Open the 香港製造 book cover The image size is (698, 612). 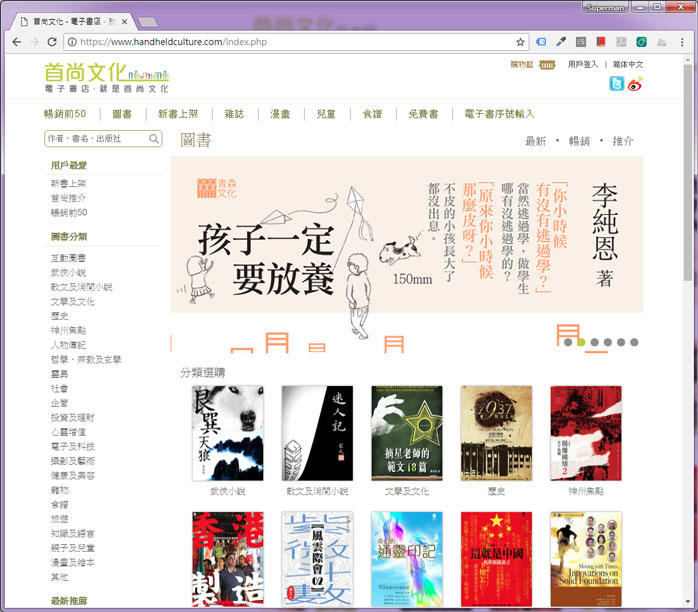[x=227, y=559]
